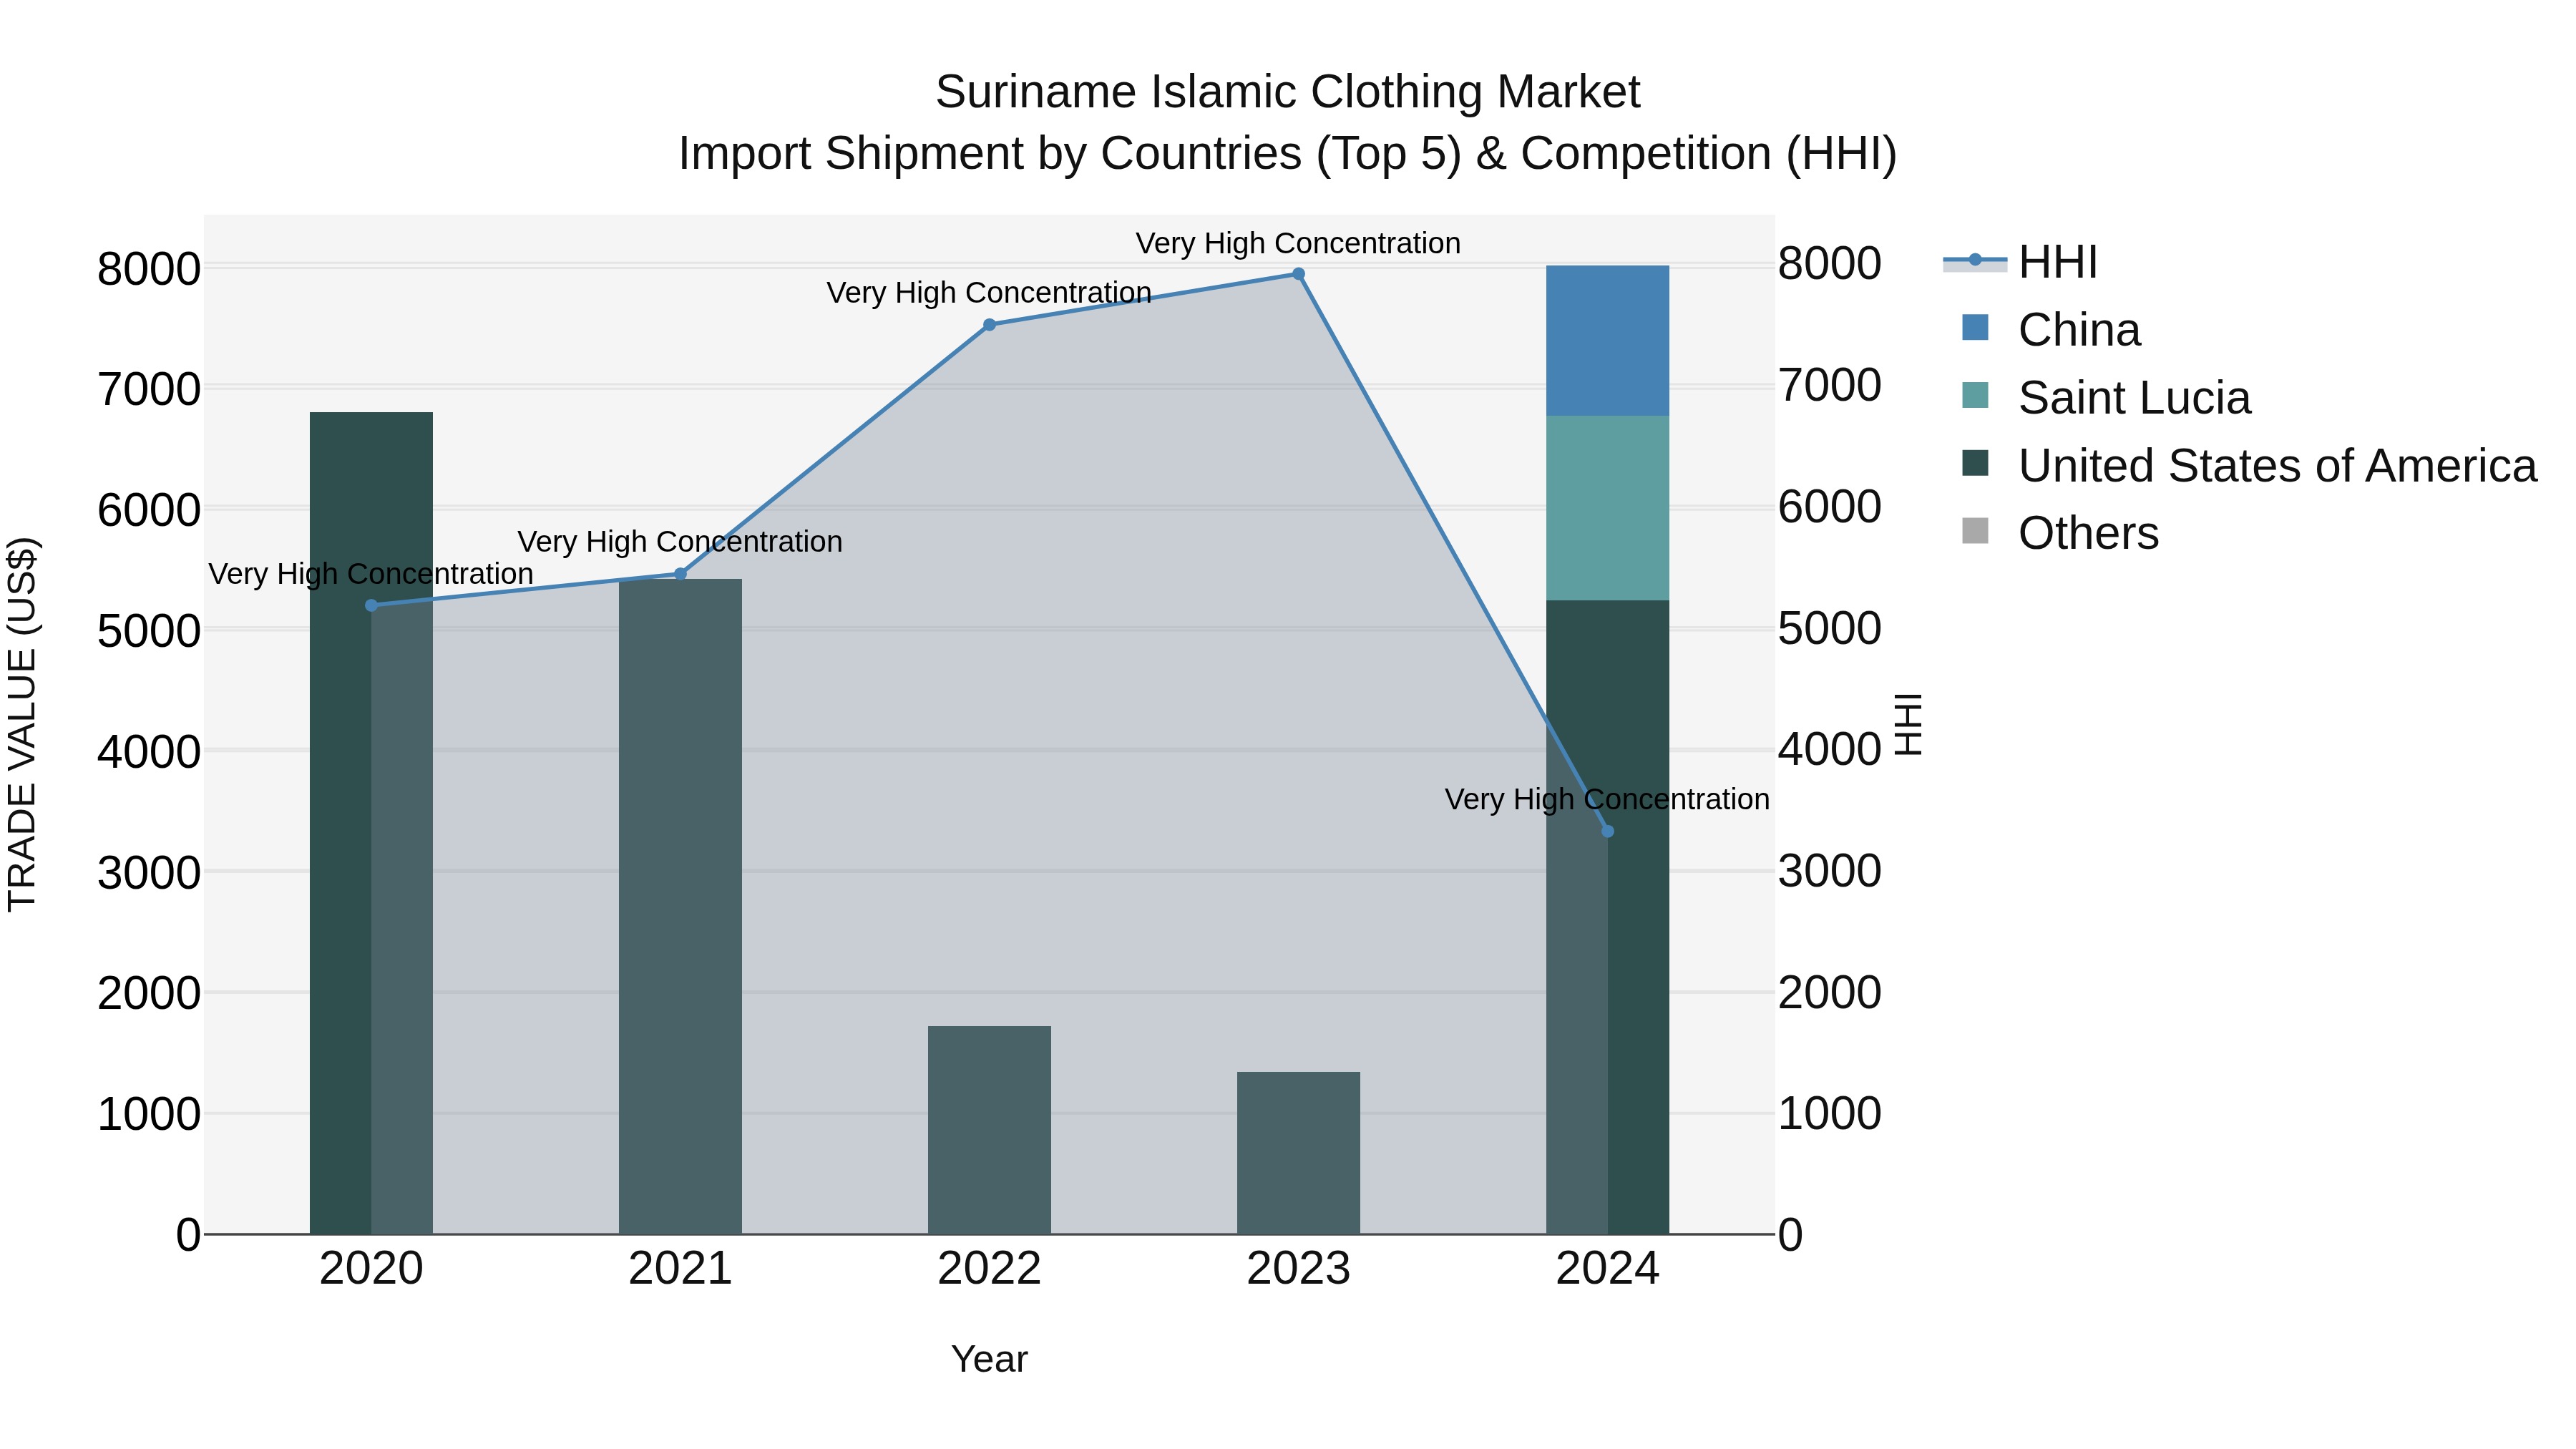Click the 2023 x-axis label
The width and height of the screenshot is (2576, 1449).
(1298, 1269)
